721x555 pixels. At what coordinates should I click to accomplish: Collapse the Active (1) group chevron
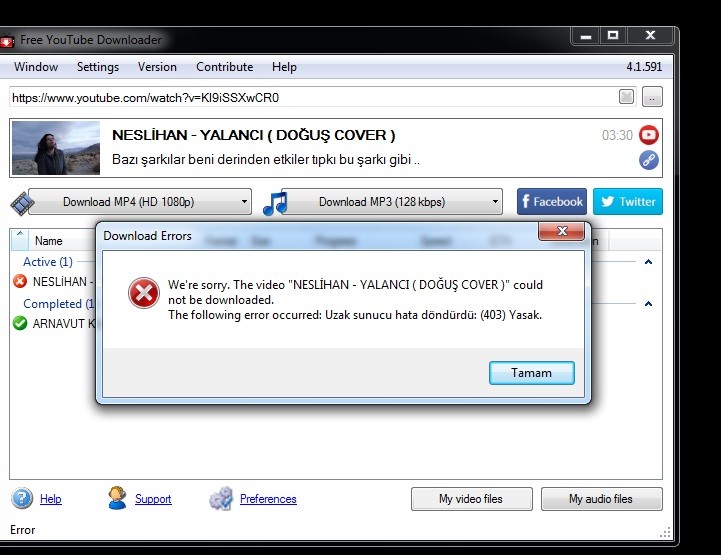tap(648, 262)
